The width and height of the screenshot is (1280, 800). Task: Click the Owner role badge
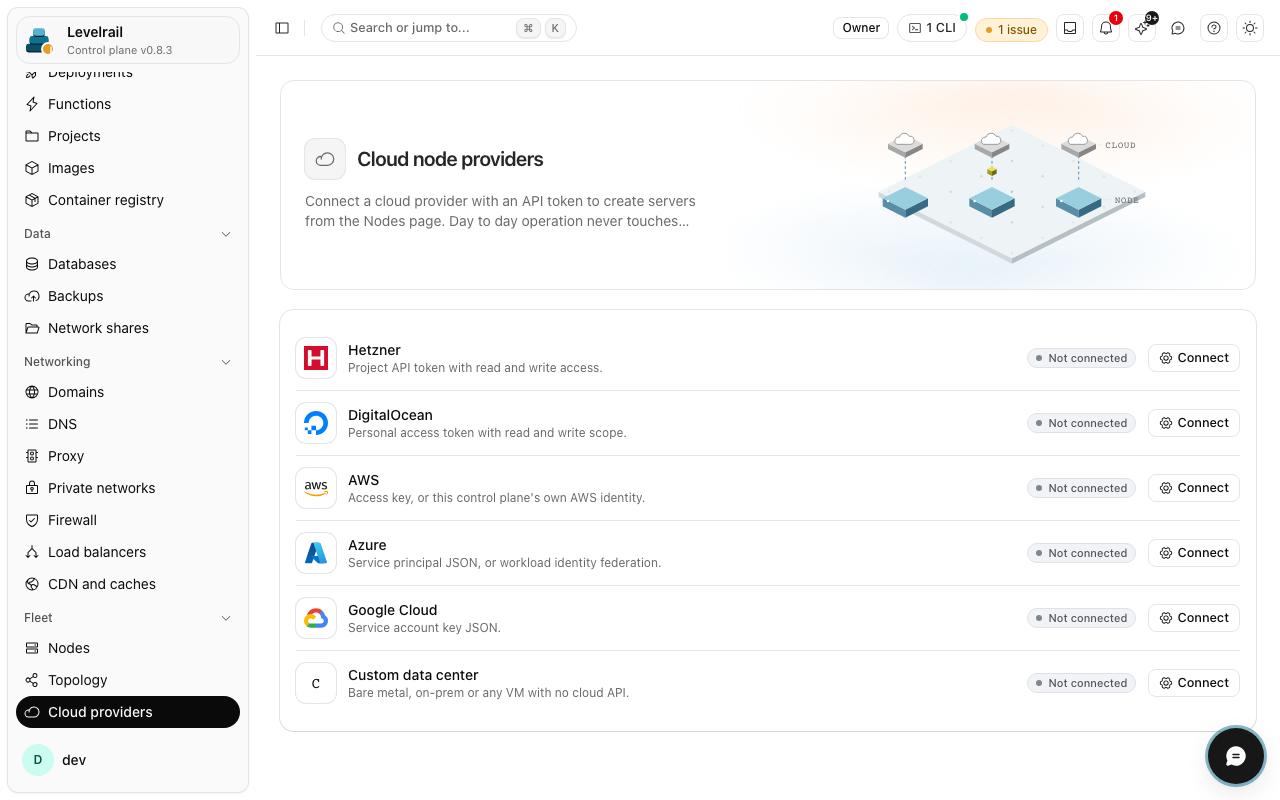tap(861, 28)
